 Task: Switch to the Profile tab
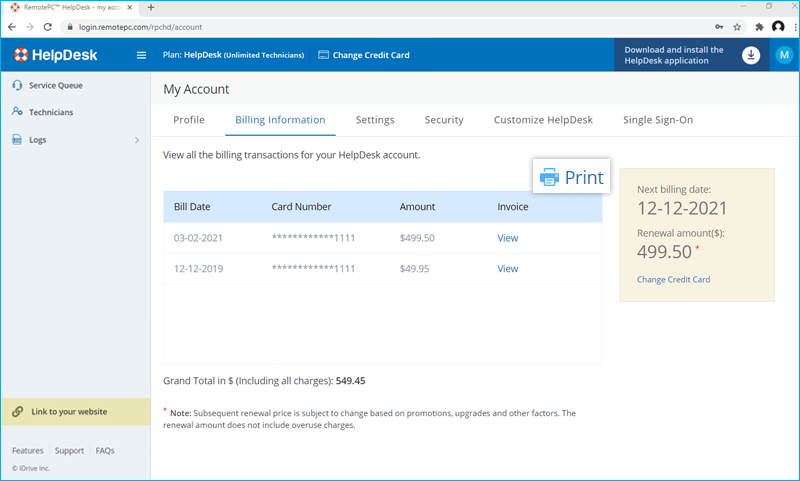(x=189, y=120)
